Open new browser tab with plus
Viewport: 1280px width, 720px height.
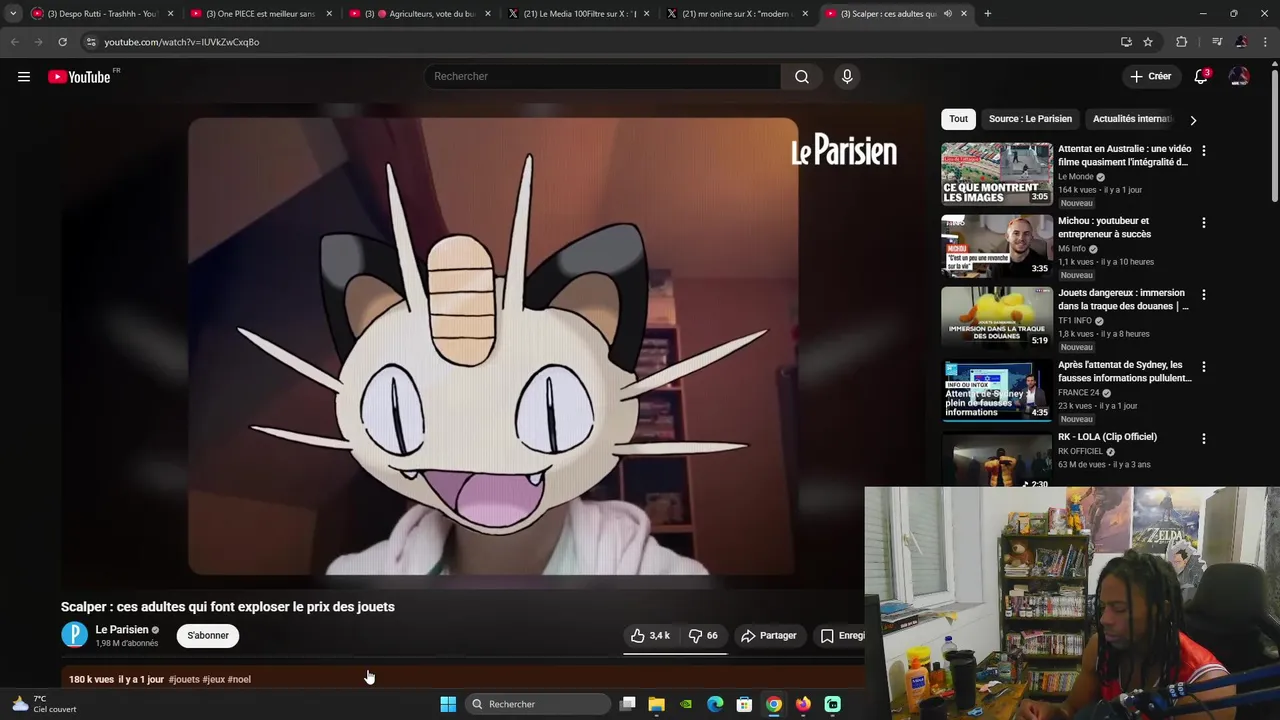tap(987, 14)
